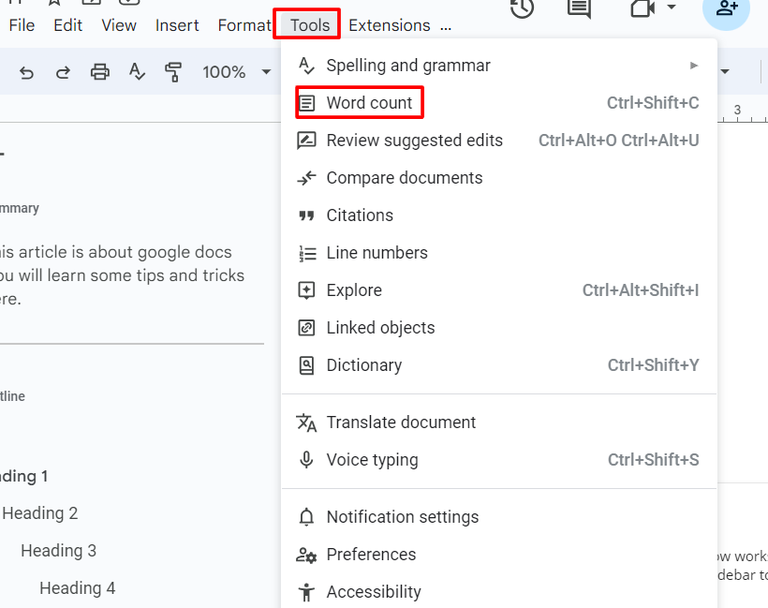Click the Tools menu

[x=310, y=25]
